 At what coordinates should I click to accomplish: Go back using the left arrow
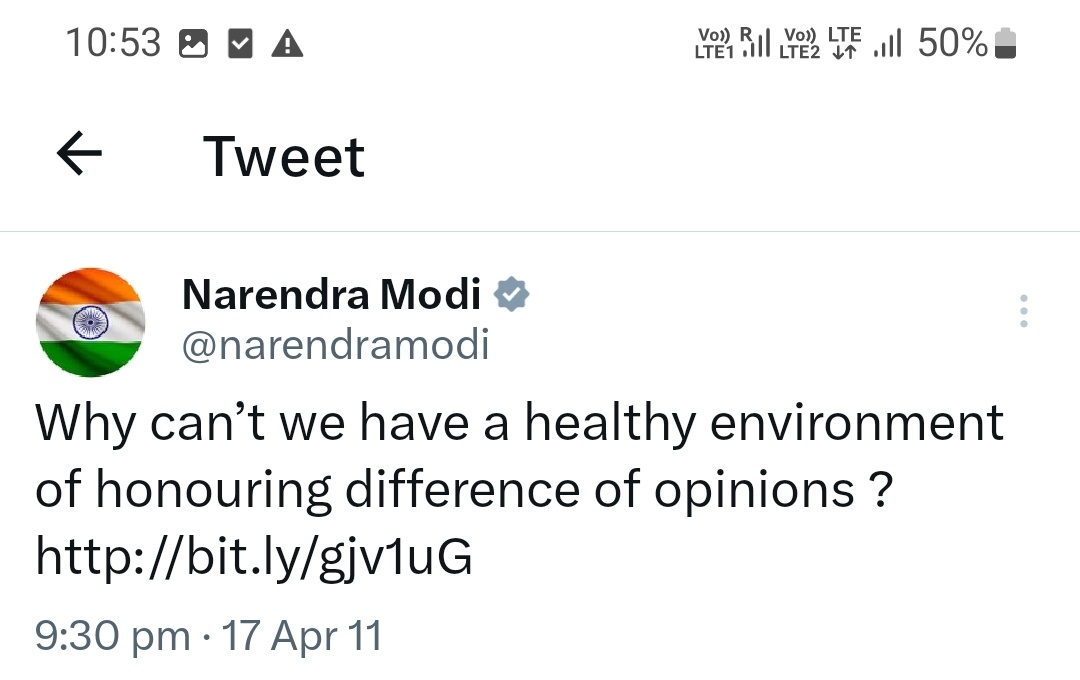pos(80,155)
